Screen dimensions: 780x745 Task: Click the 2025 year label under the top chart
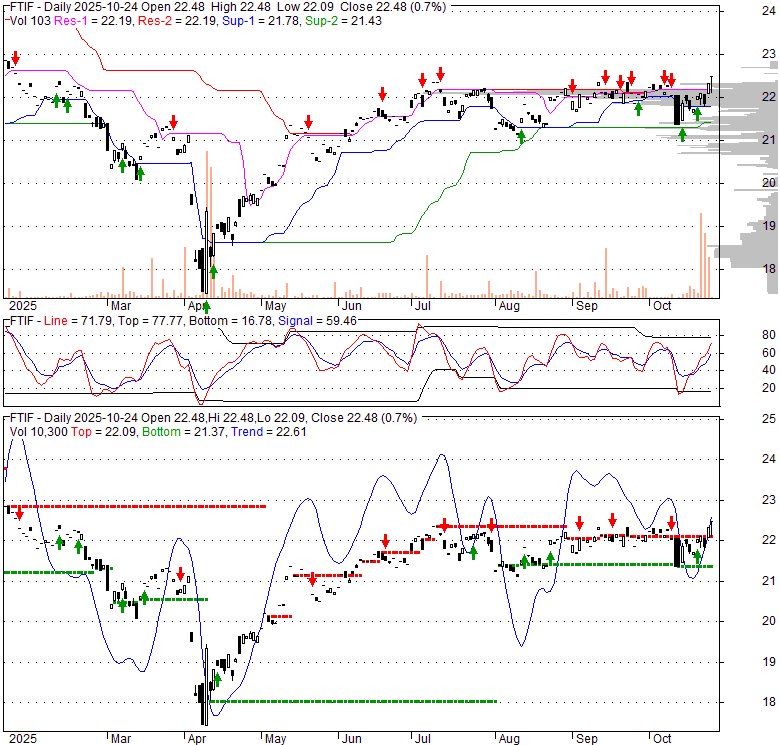(x=23, y=304)
